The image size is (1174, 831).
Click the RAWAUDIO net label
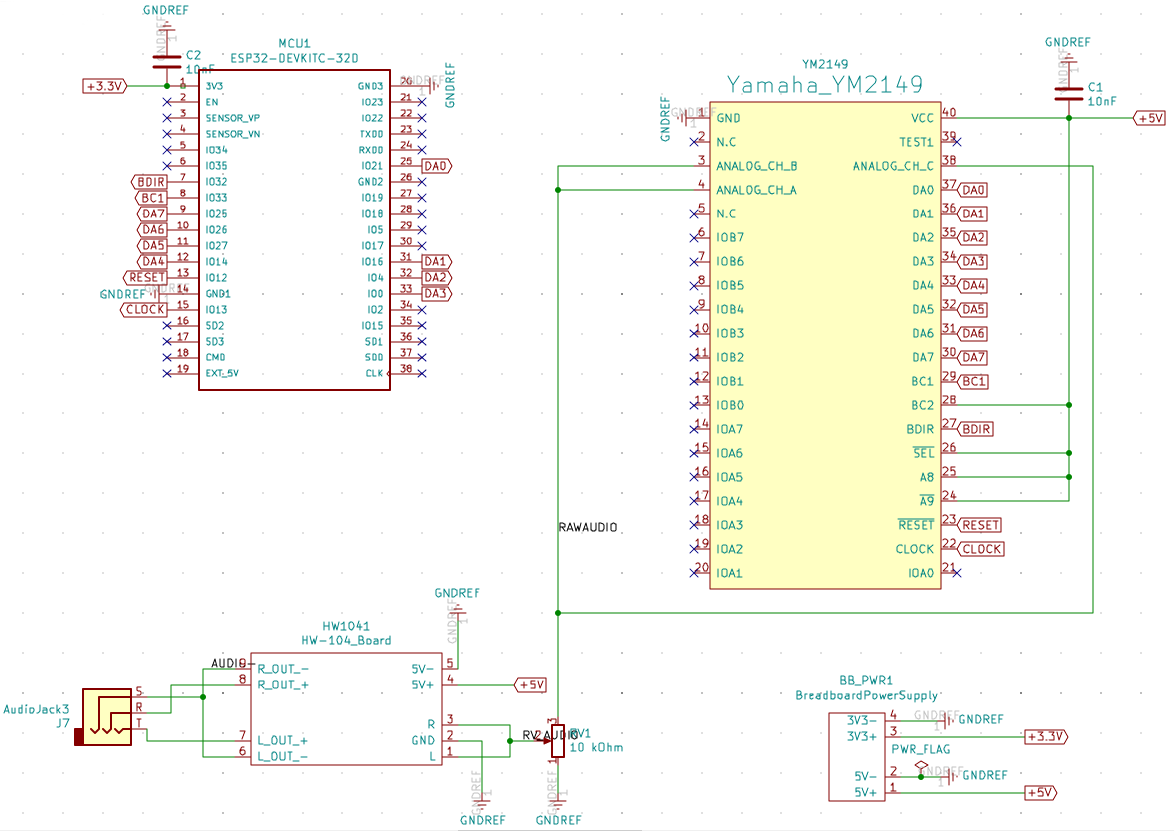coord(588,527)
